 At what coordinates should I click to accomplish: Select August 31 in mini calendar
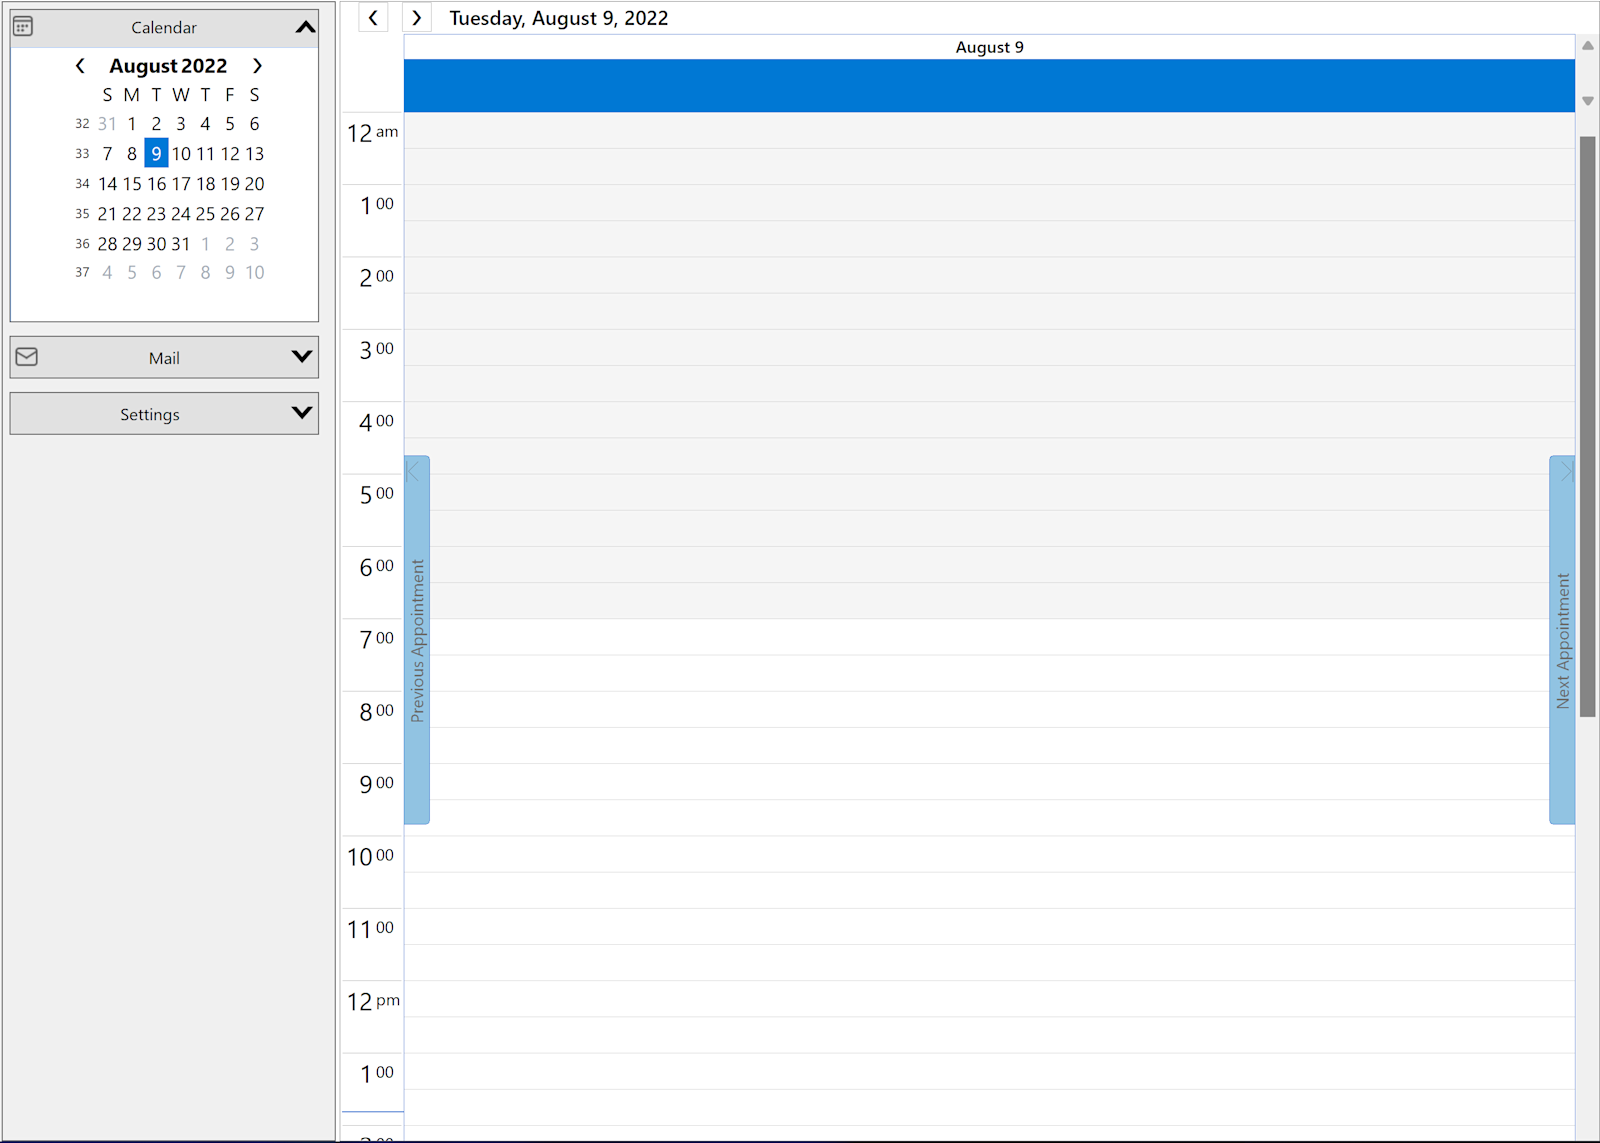click(x=181, y=244)
